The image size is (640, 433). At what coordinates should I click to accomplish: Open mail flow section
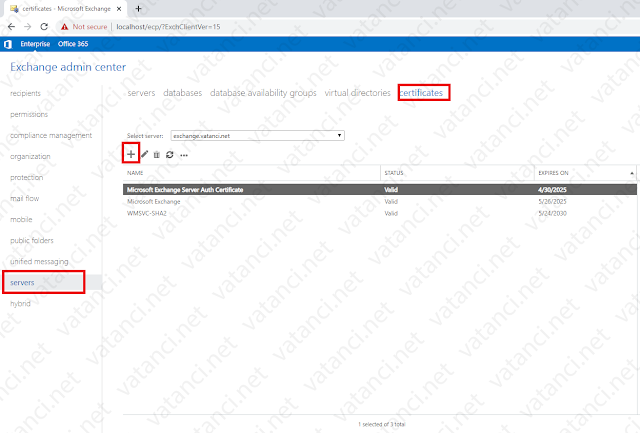coord(24,198)
